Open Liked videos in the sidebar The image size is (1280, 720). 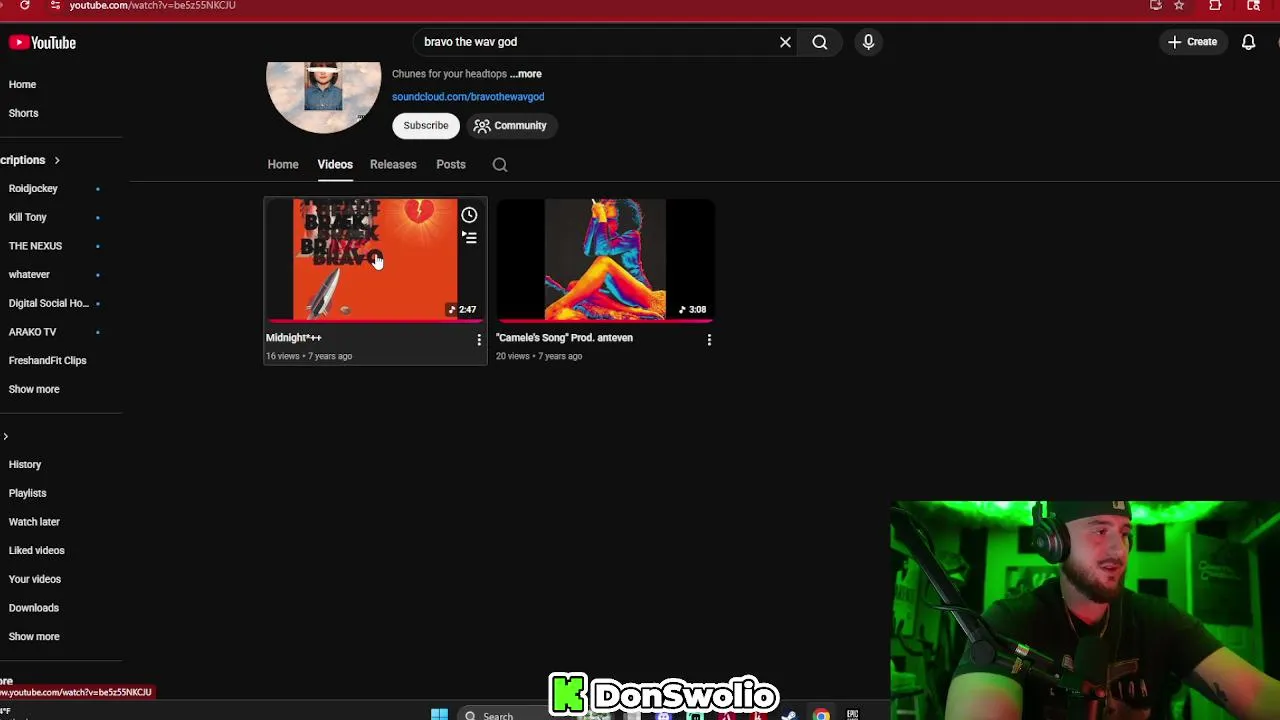36,550
